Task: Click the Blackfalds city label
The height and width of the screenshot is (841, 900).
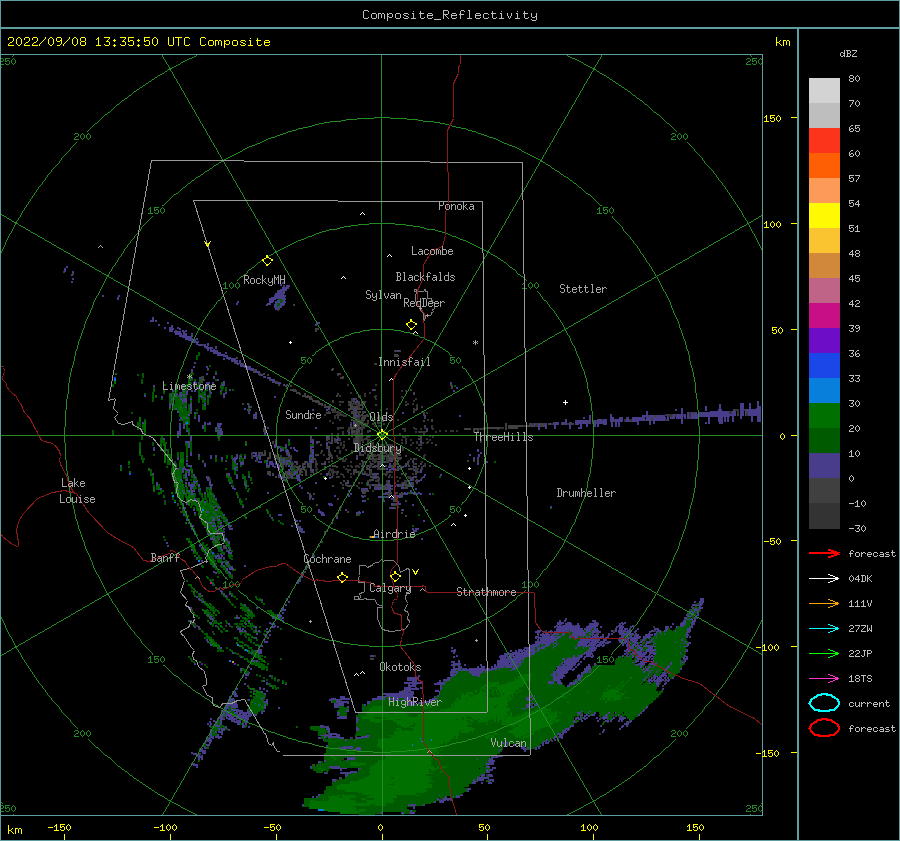Action: [425, 277]
